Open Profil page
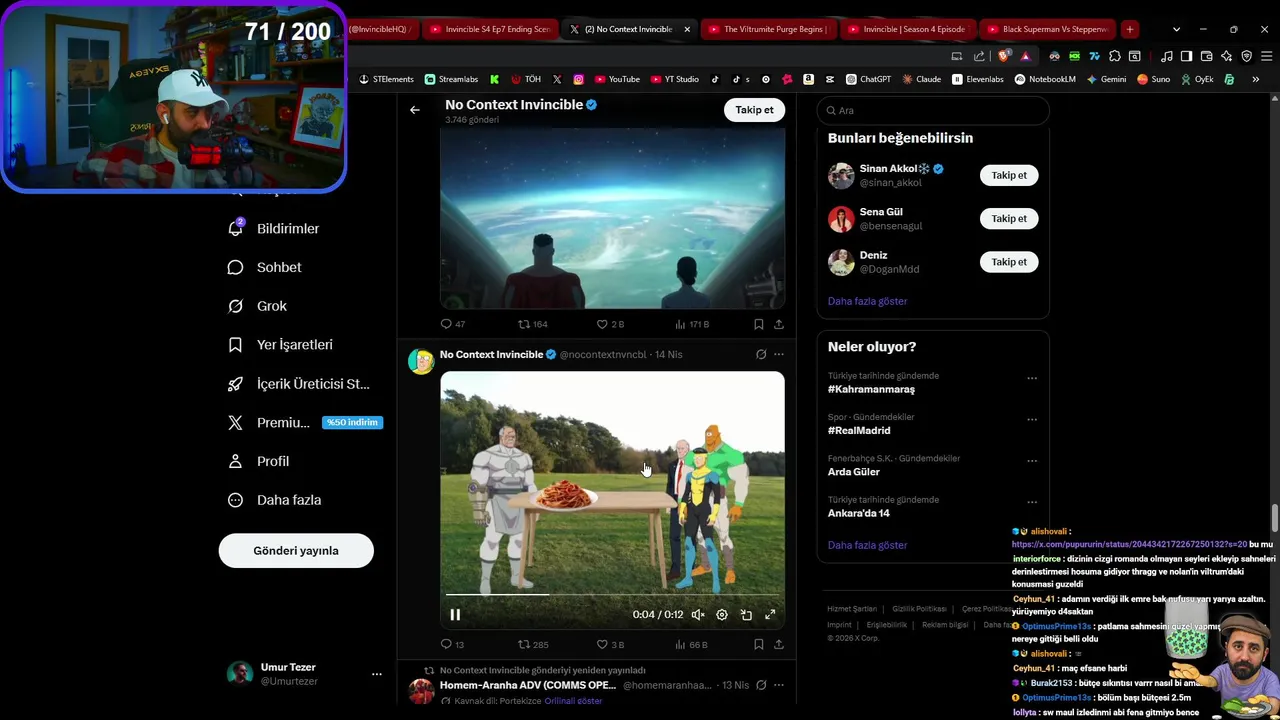 coord(258,461)
